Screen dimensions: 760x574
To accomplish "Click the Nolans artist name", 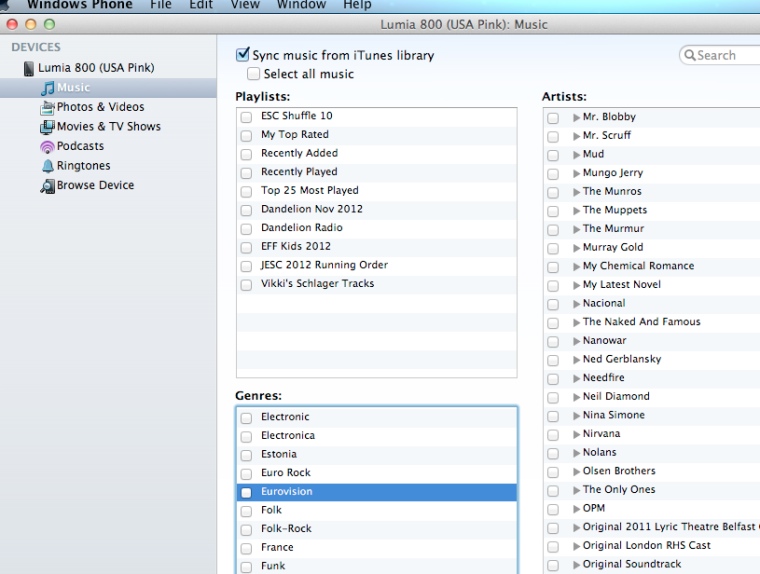I will click(600, 453).
